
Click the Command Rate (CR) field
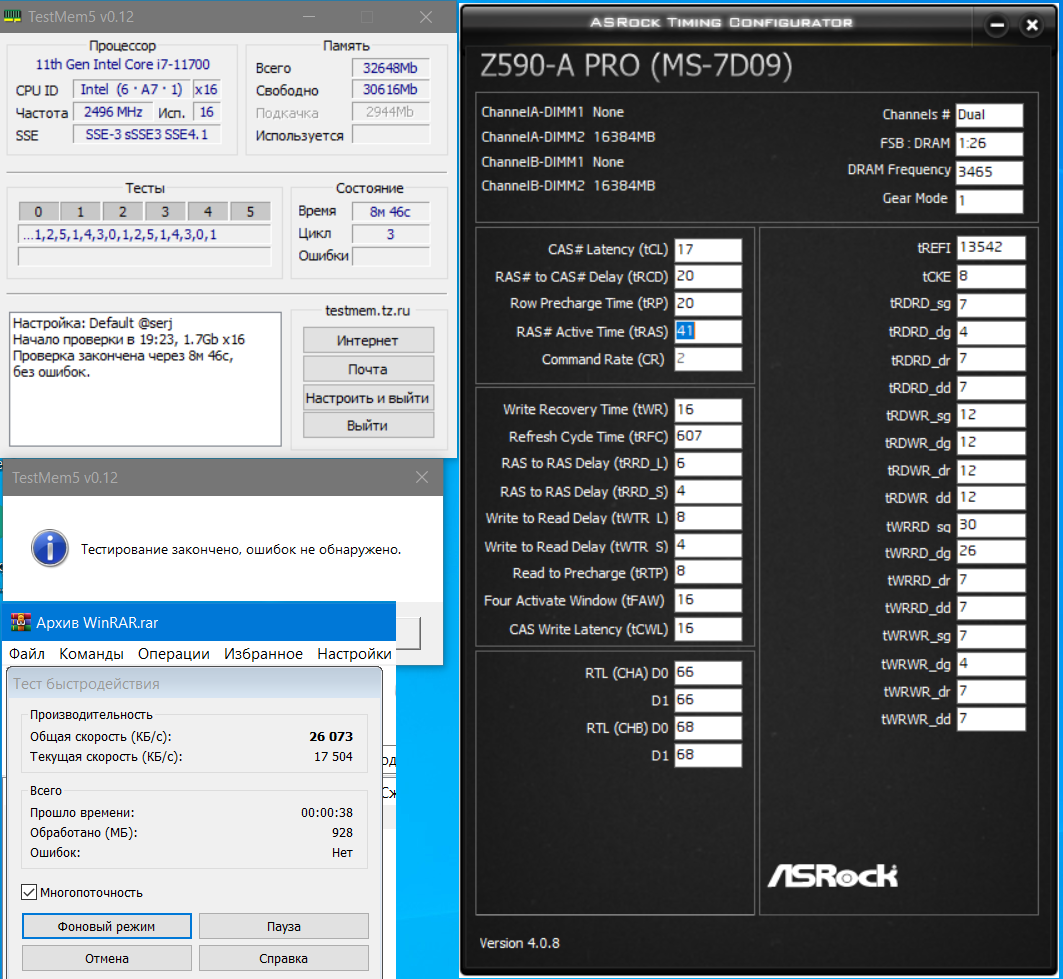click(x=708, y=359)
